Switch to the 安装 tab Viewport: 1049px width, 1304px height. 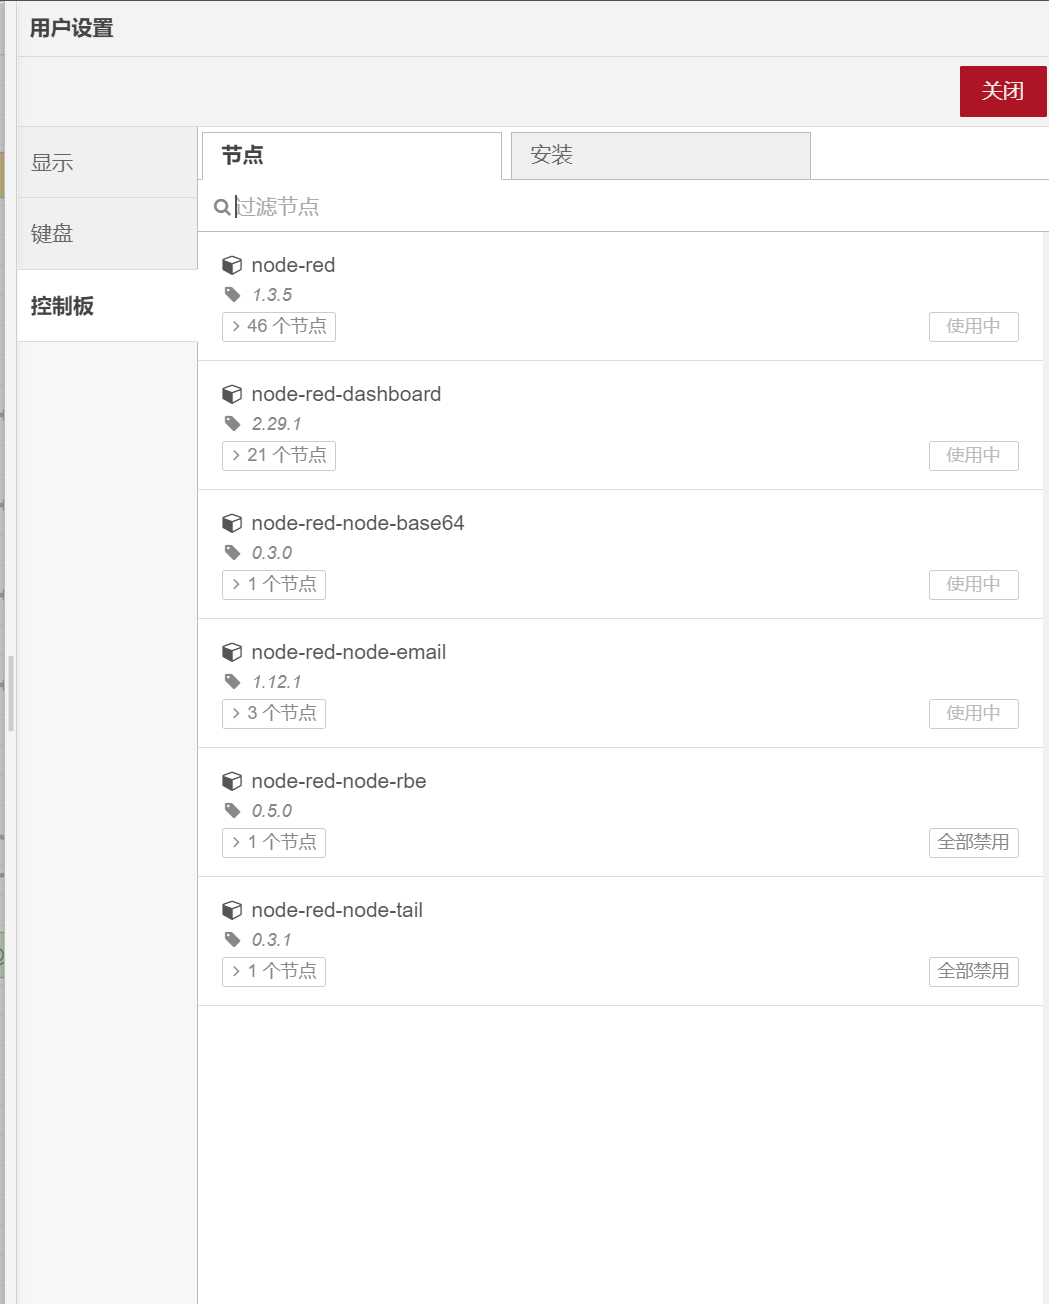660,155
